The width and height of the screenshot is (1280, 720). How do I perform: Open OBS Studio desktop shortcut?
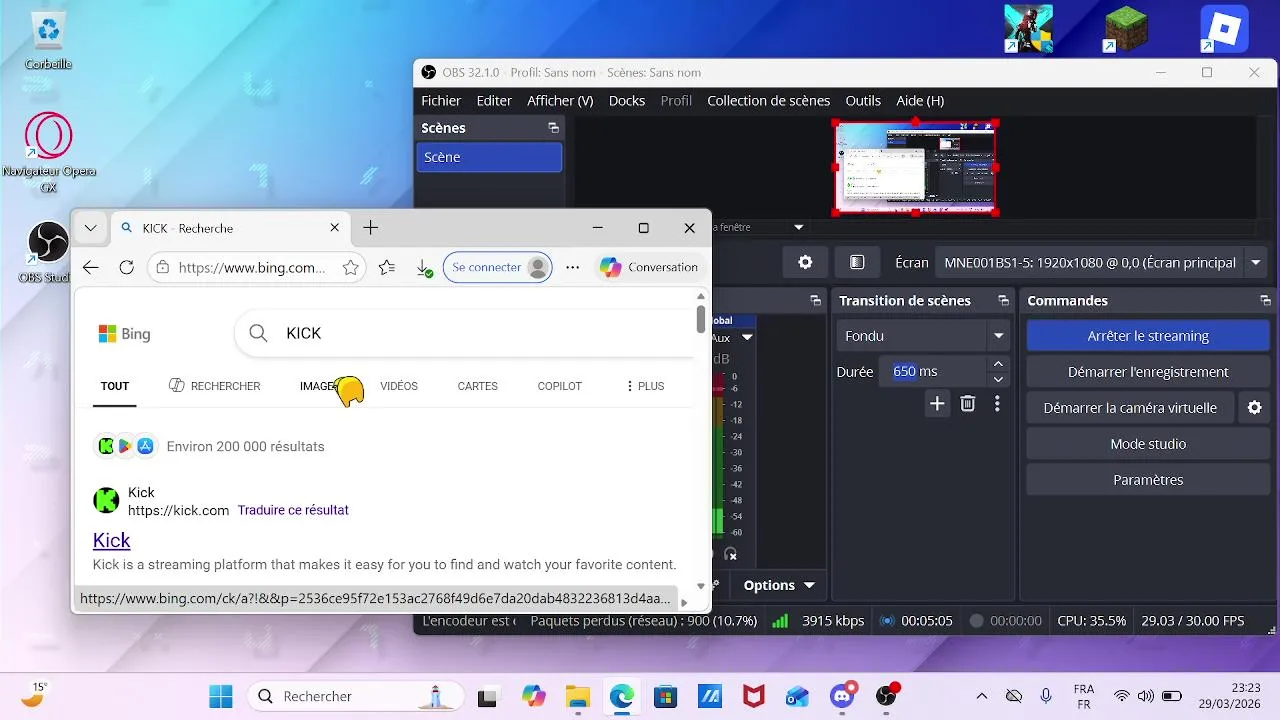[x=46, y=253]
